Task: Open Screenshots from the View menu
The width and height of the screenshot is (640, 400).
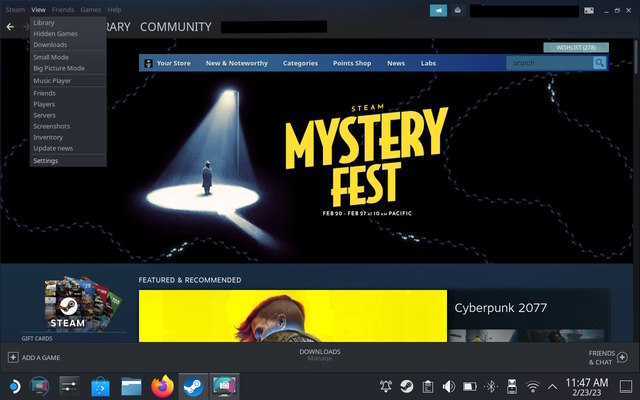Action: 51,127
